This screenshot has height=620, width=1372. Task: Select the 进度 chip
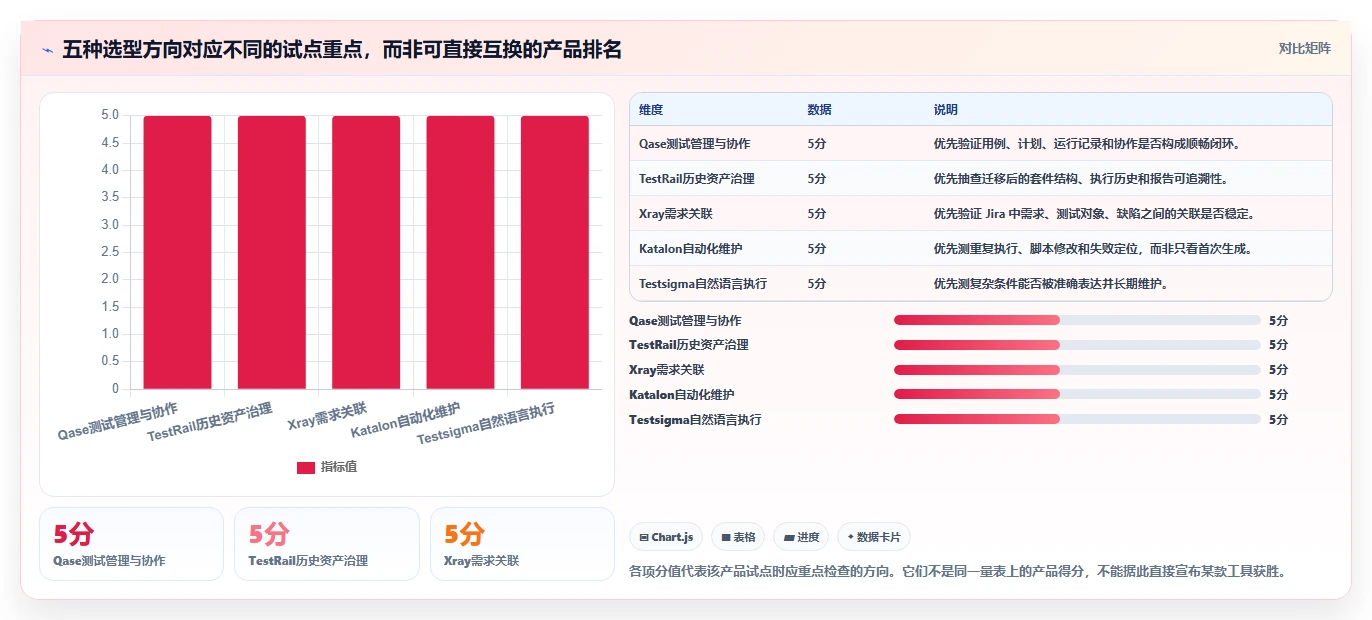tap(801, 537)
